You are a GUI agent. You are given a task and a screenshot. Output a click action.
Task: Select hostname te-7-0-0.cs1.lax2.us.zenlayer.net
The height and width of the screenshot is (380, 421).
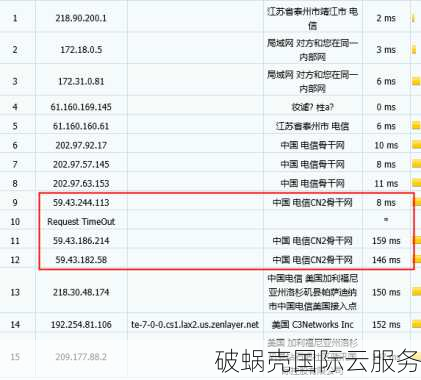tap(195, 324)
